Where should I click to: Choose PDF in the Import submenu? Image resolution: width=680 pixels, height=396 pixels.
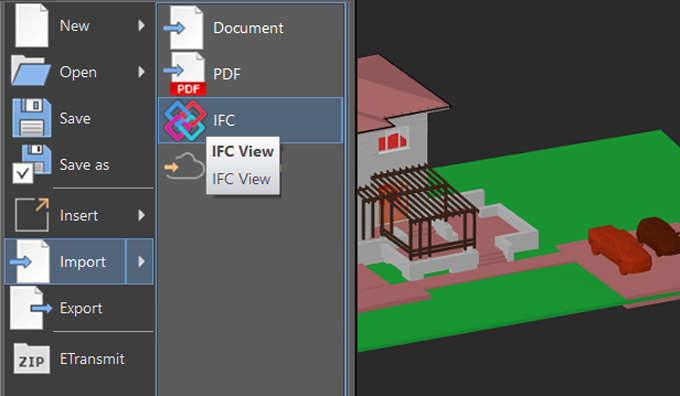click(x=251, y=74)
